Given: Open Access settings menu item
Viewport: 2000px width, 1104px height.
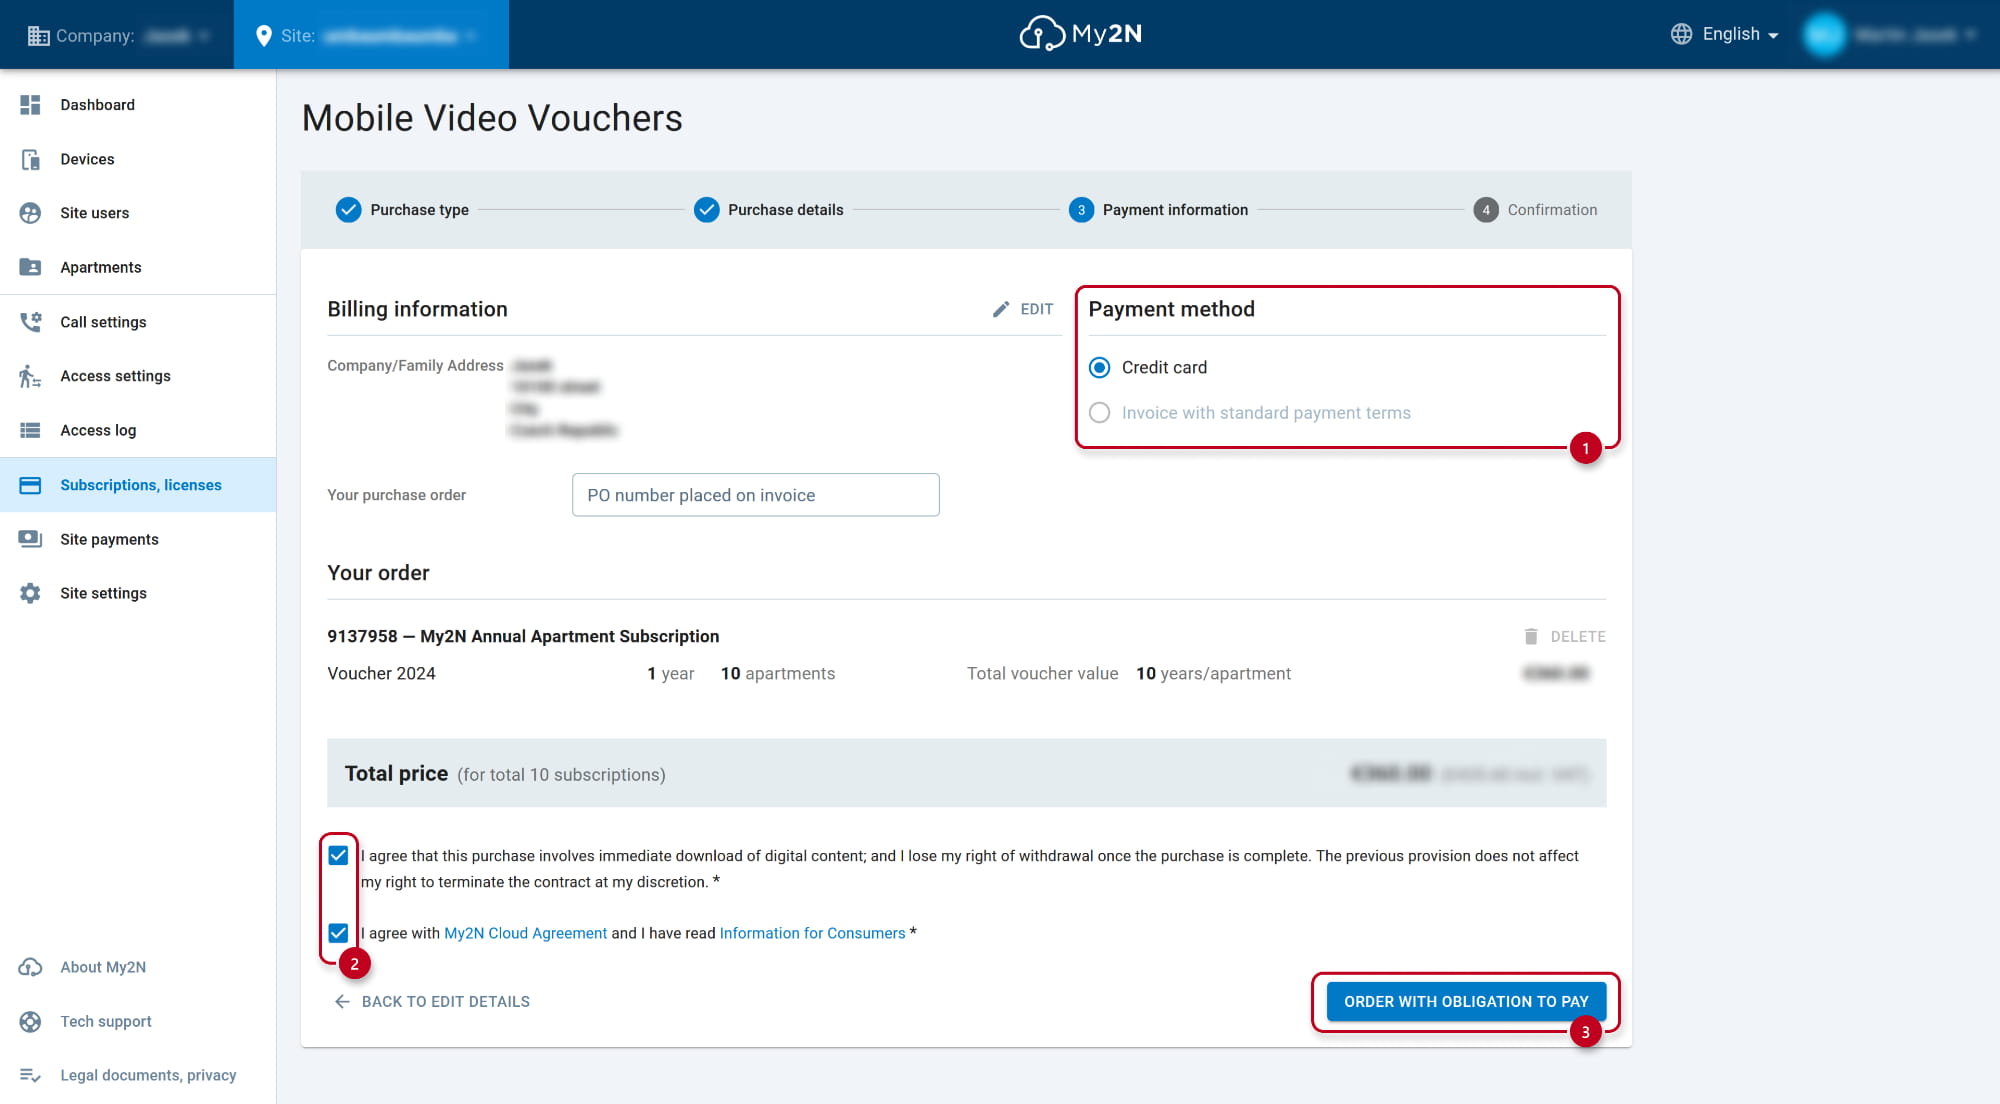Looking at the screenshot, I should click(x=115, y=376).
